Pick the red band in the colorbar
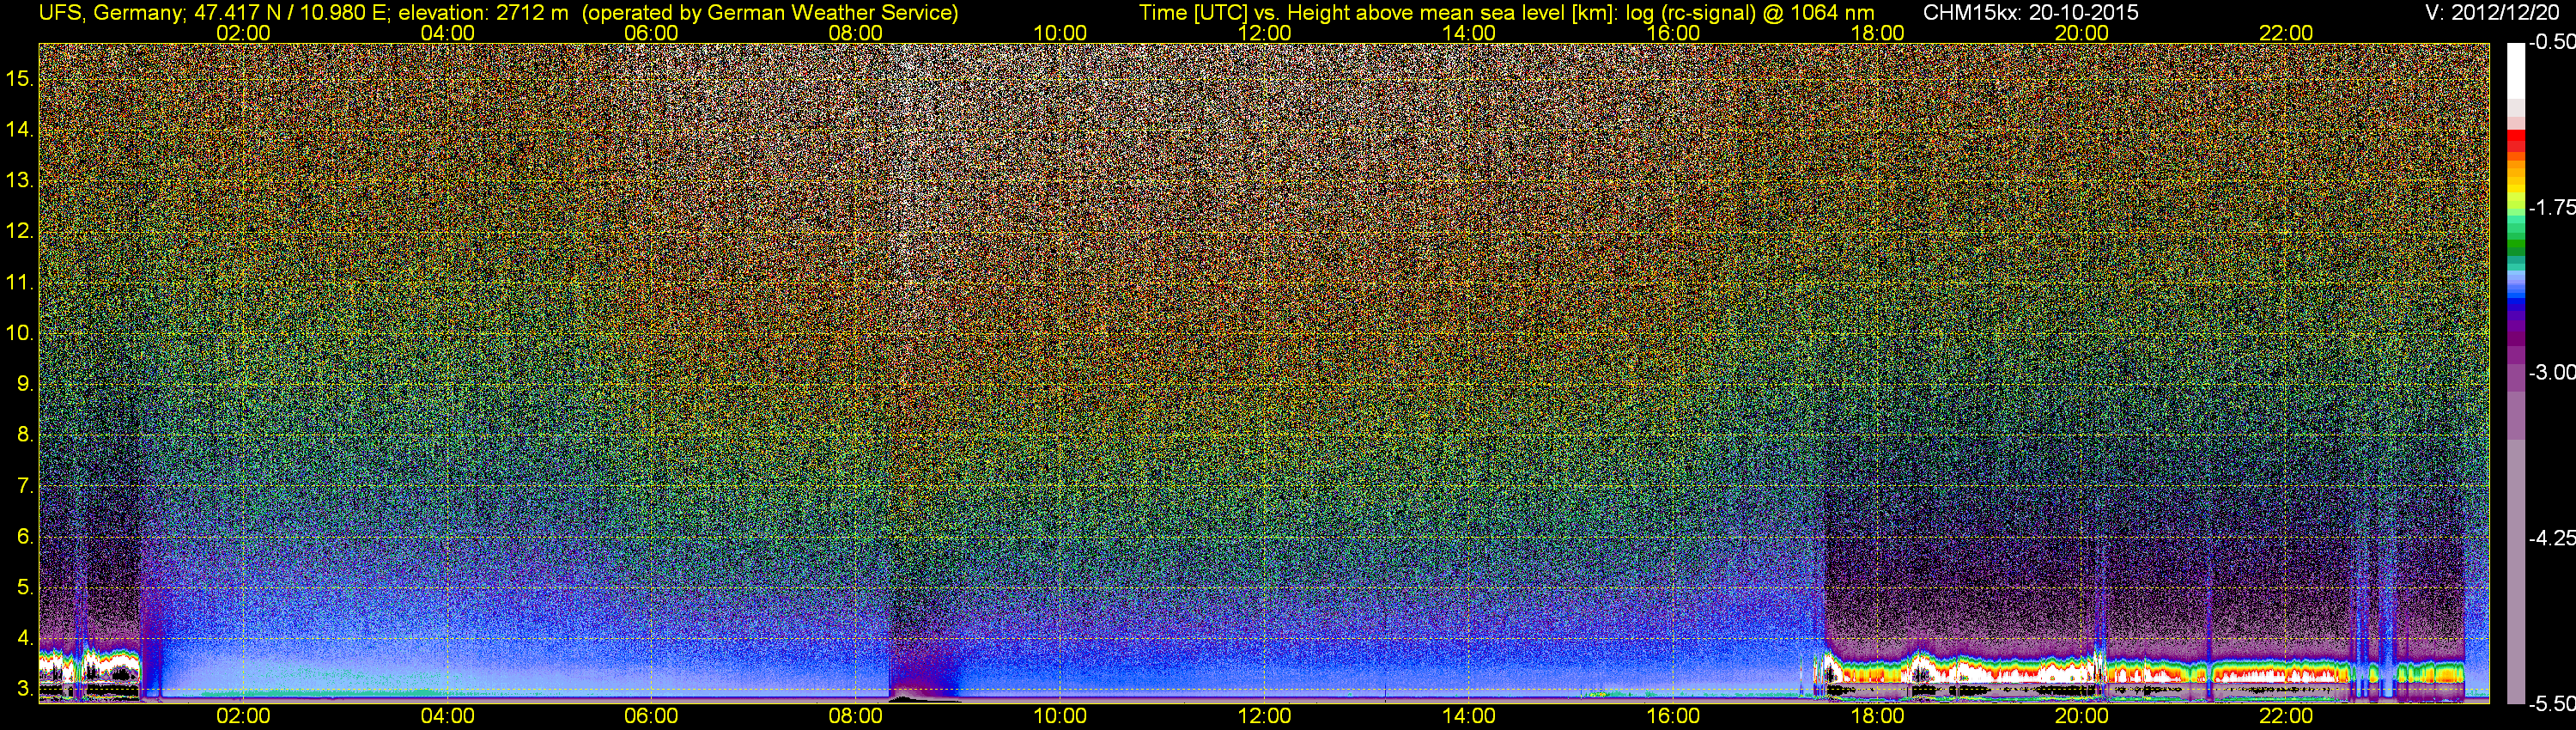This screenshot has height=730, width=2576. [2515, 140]
